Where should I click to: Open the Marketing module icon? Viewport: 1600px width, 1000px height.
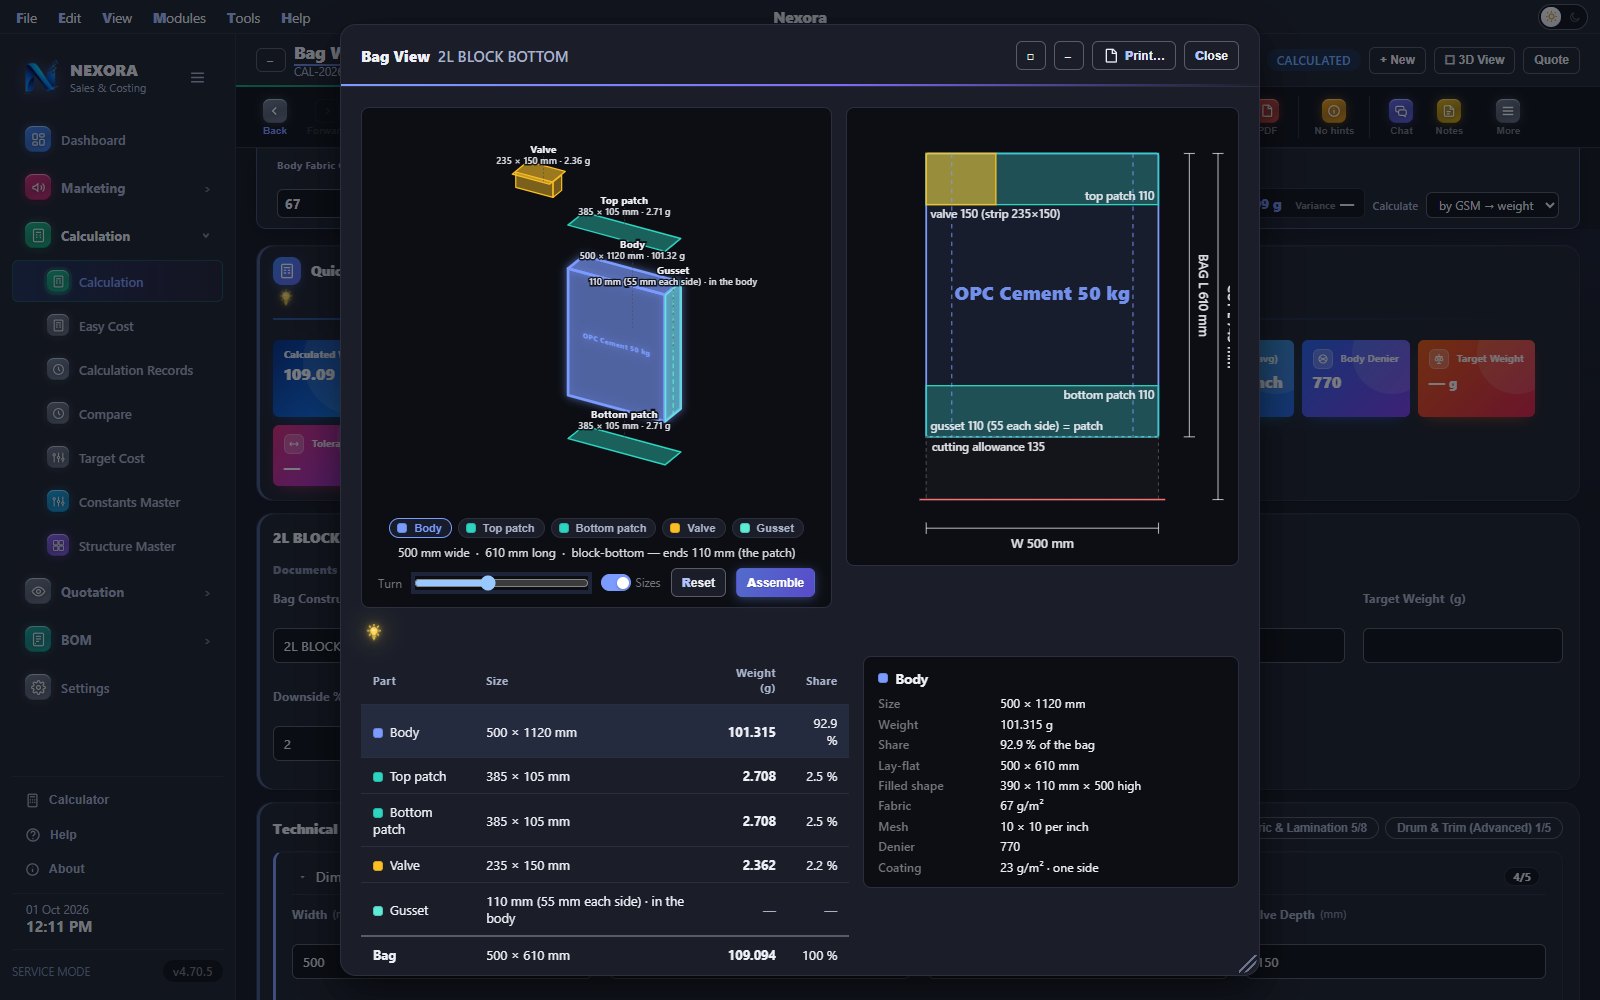(38, 187)
